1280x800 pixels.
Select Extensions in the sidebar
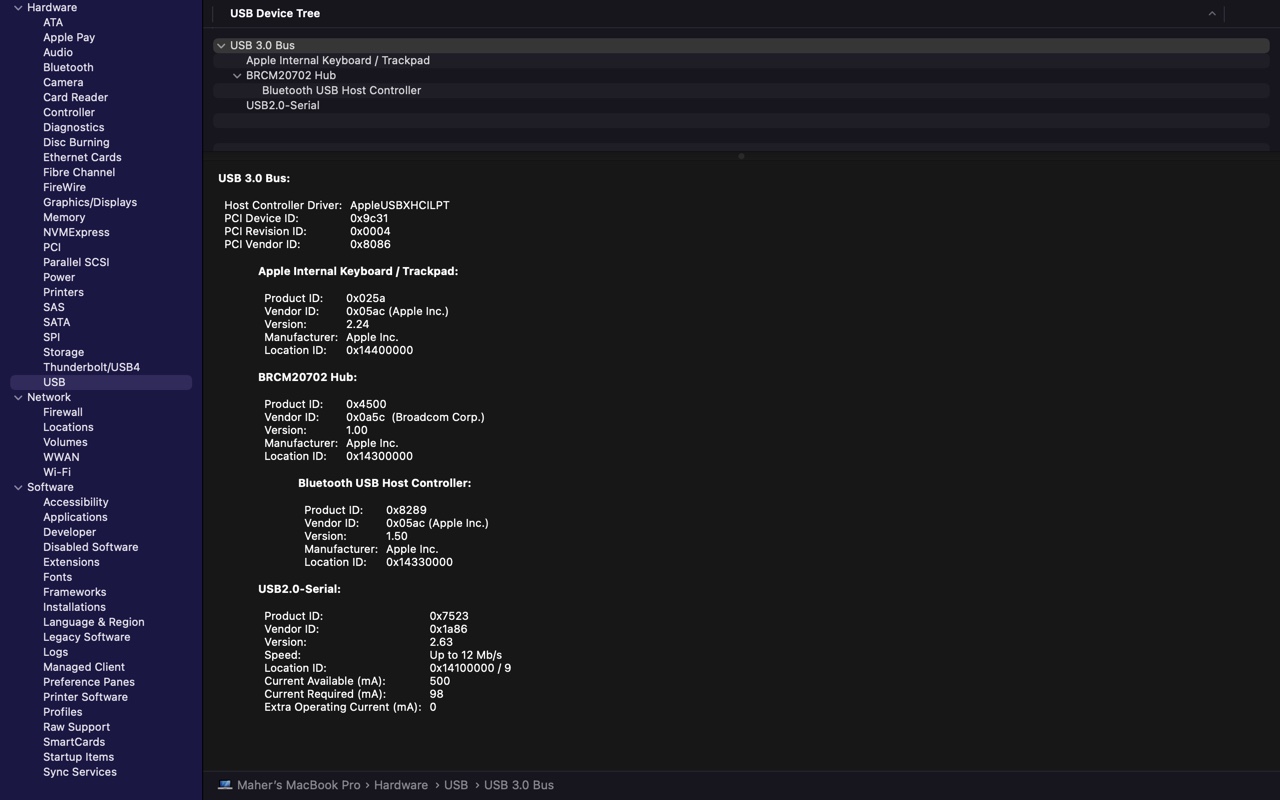click(71, 562)
